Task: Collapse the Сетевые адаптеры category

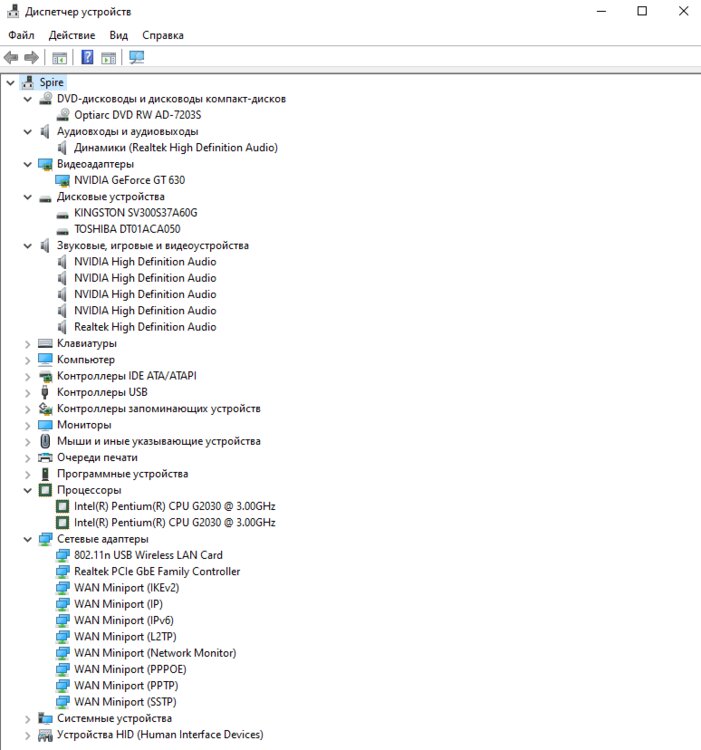Action: click(x=27, y=539)
